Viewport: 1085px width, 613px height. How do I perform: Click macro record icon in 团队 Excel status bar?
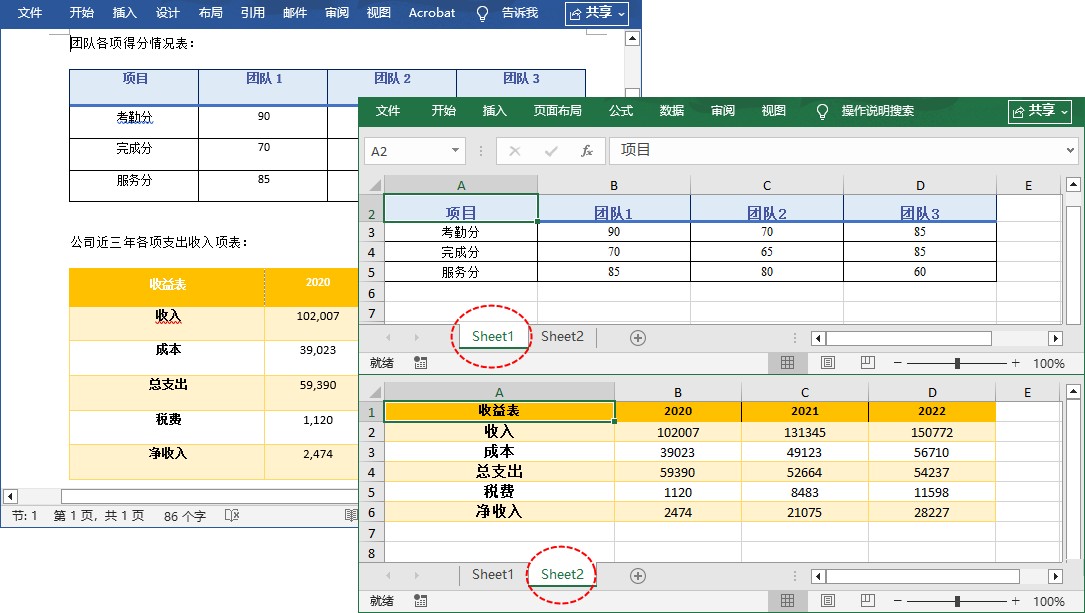[420, 363]
